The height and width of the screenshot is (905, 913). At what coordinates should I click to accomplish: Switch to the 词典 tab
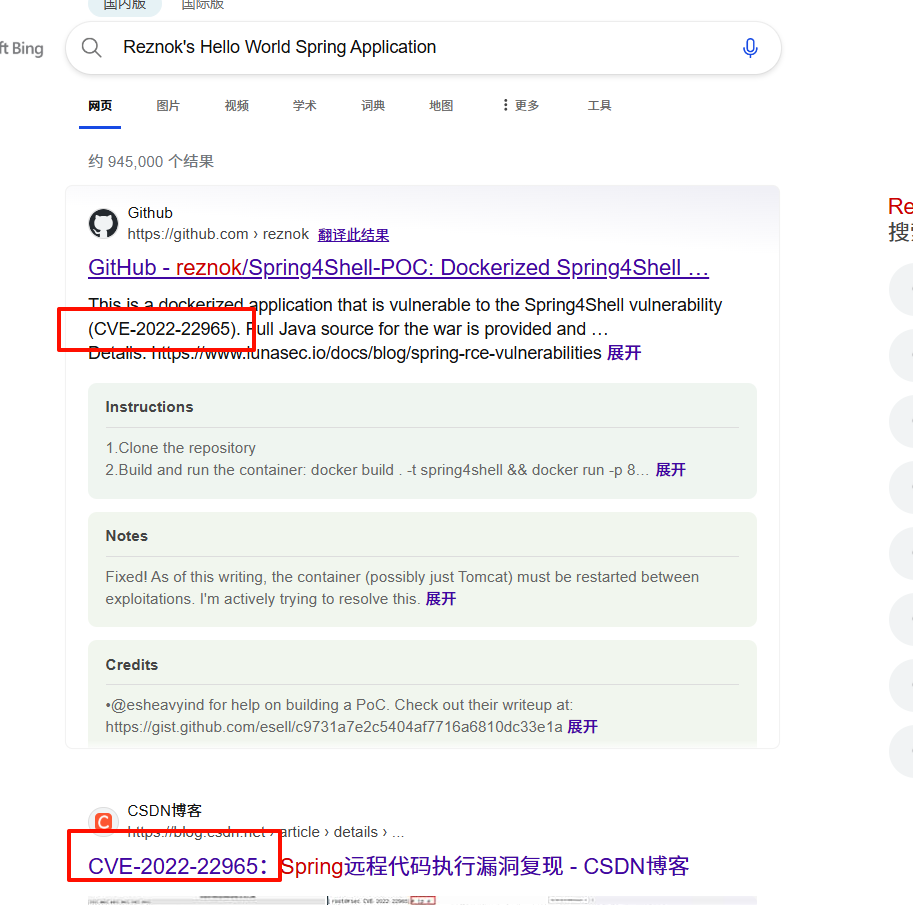pyautogui.click(x=373, y=105)
